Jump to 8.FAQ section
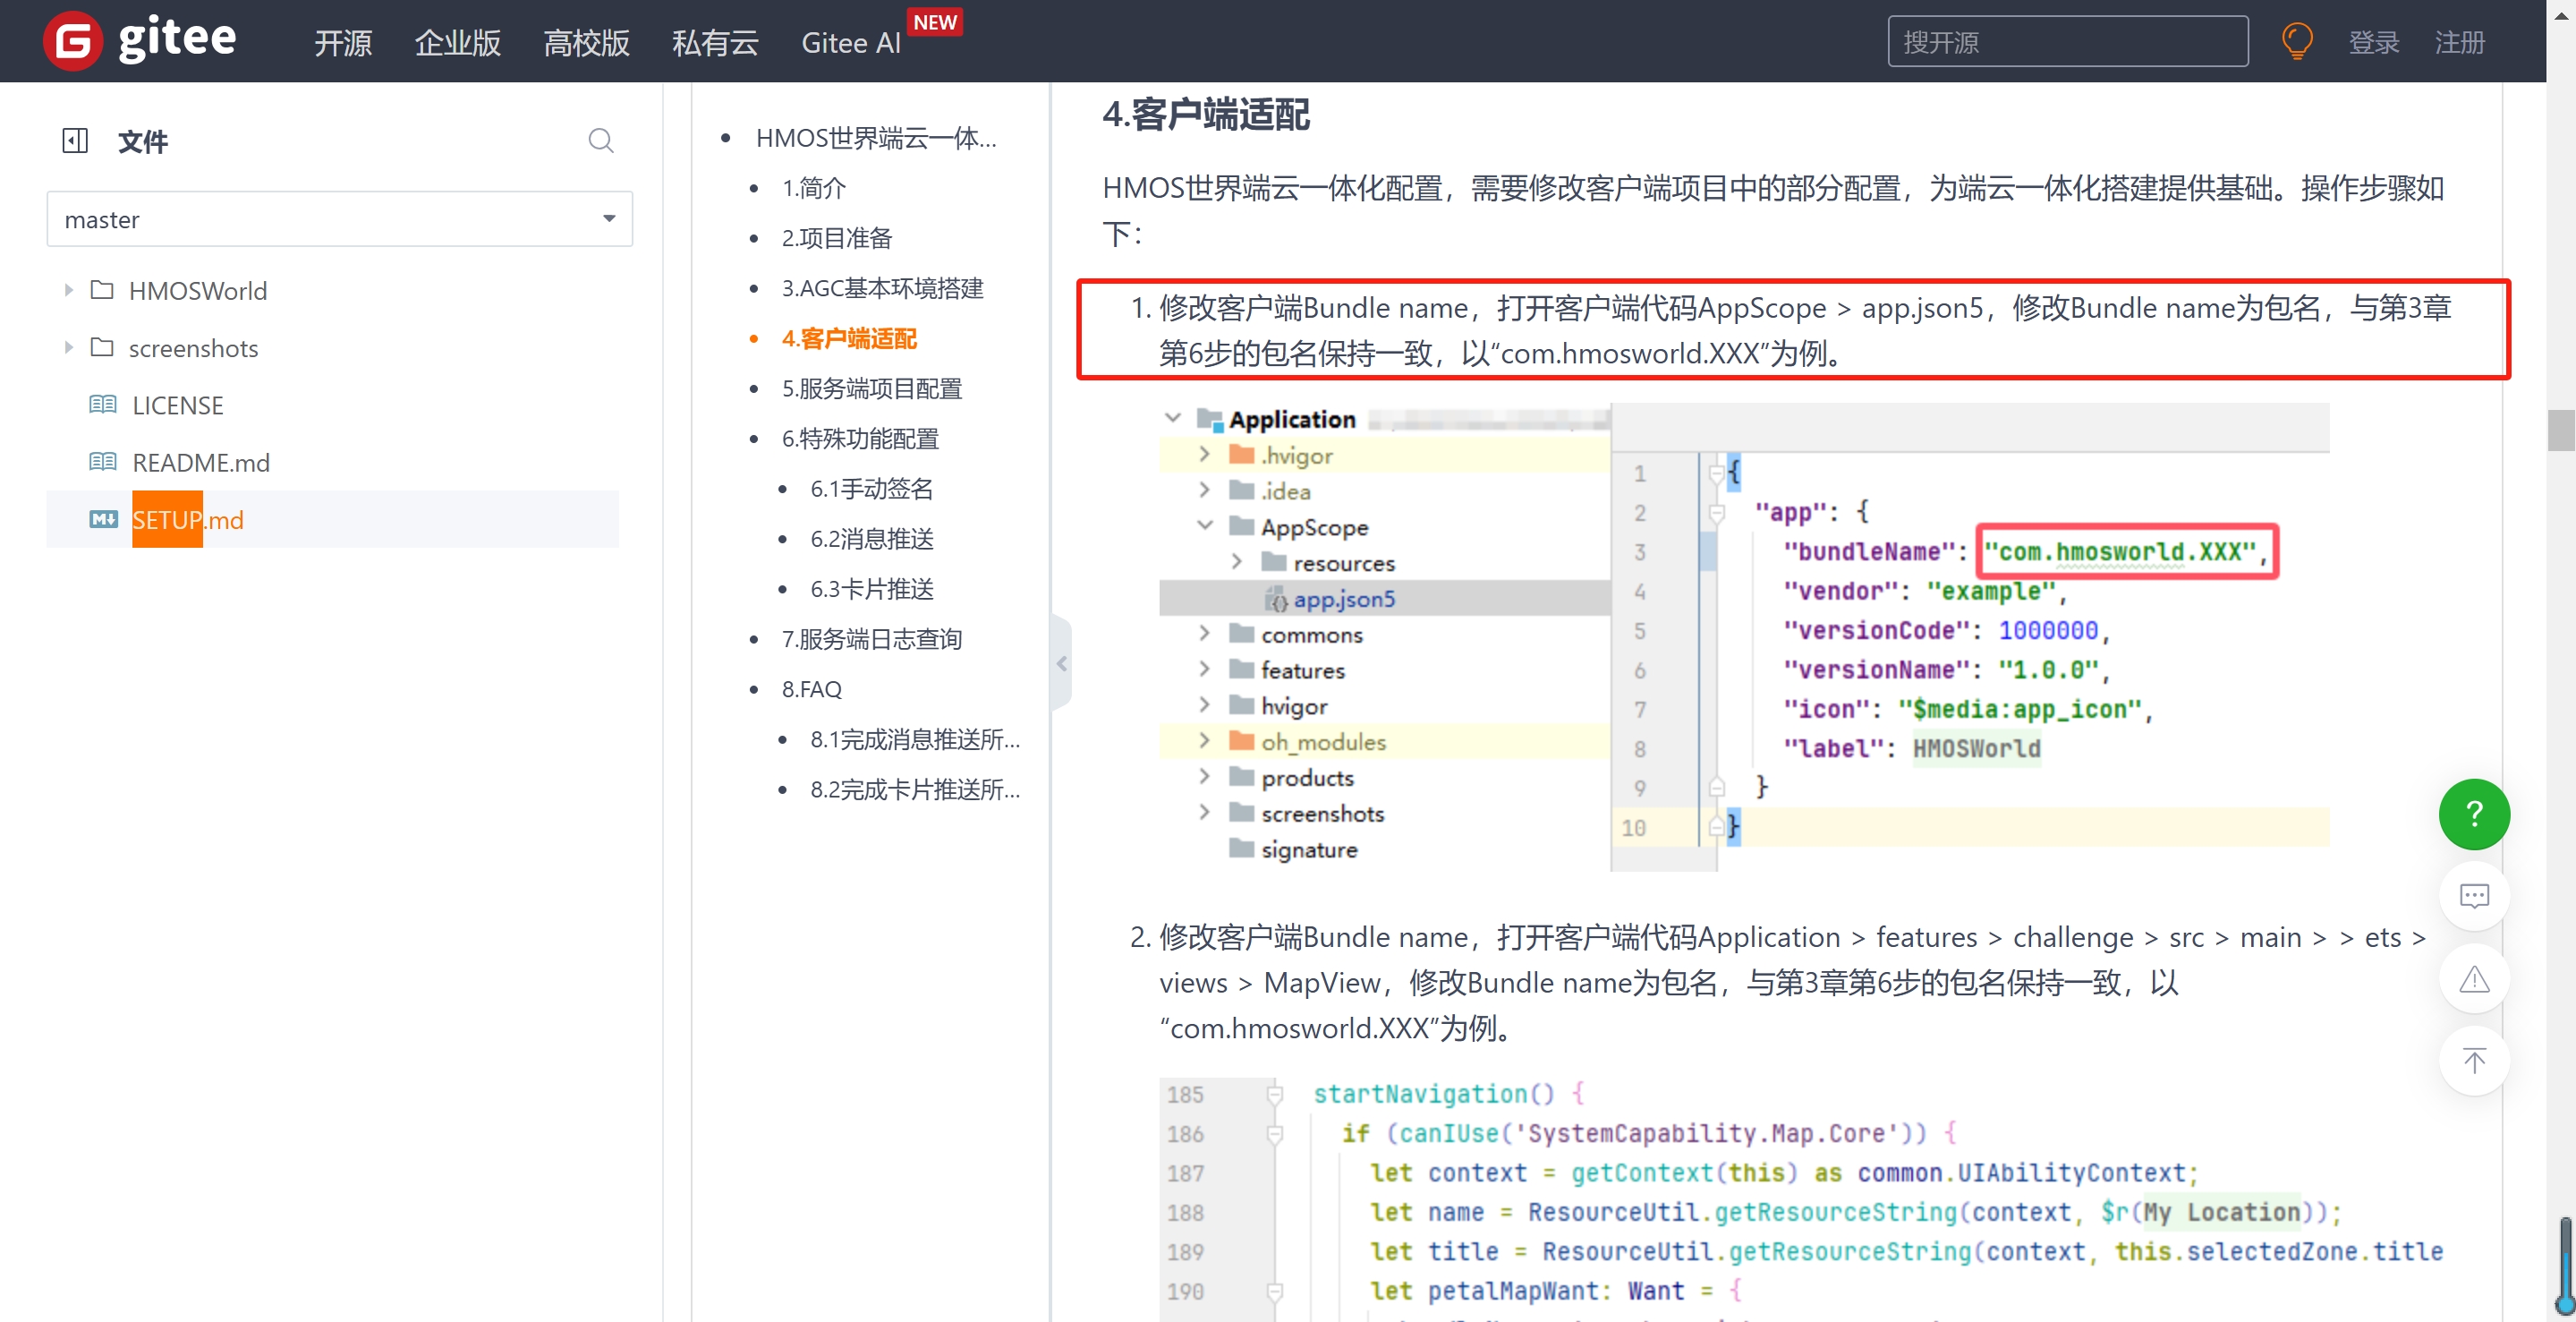This screenshot has width=2576, height=1322. click(x=811, y=689)
